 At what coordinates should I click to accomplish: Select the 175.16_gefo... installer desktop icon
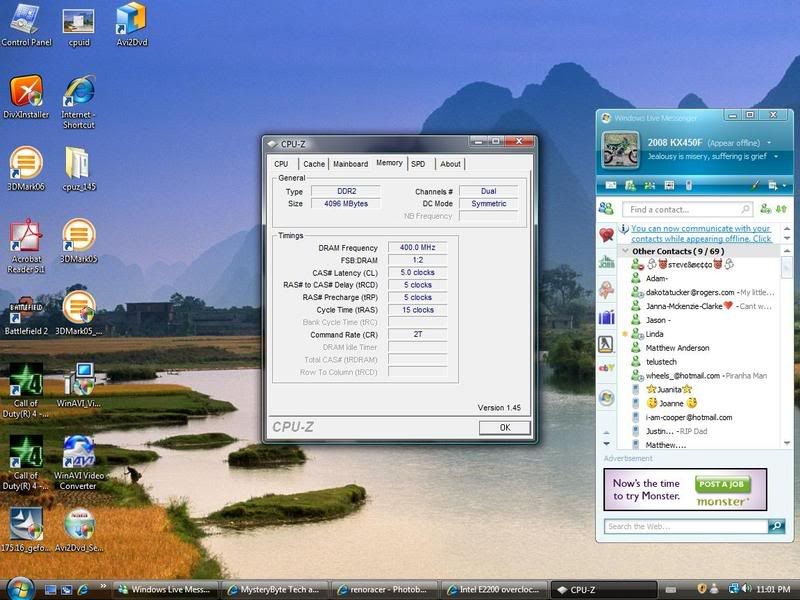point(26,531)
